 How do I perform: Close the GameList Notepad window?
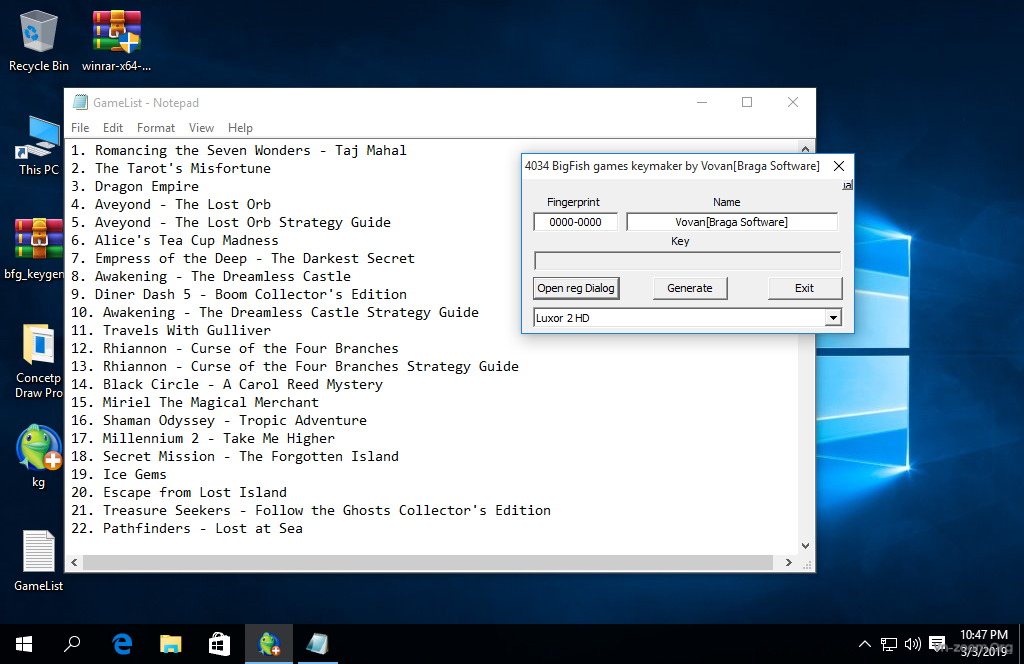793,103
